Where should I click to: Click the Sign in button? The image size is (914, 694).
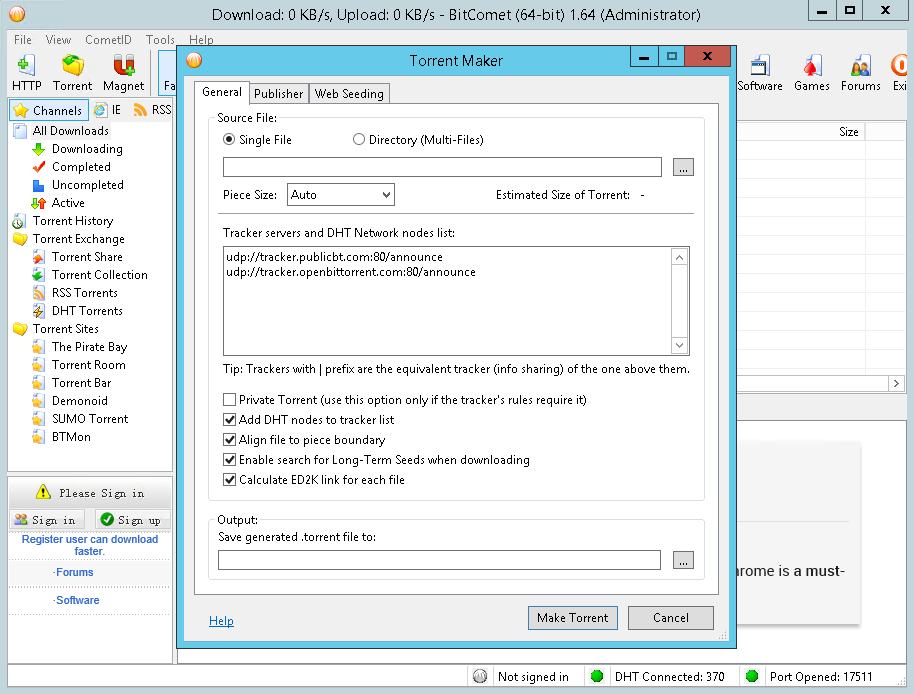(46, 519)
